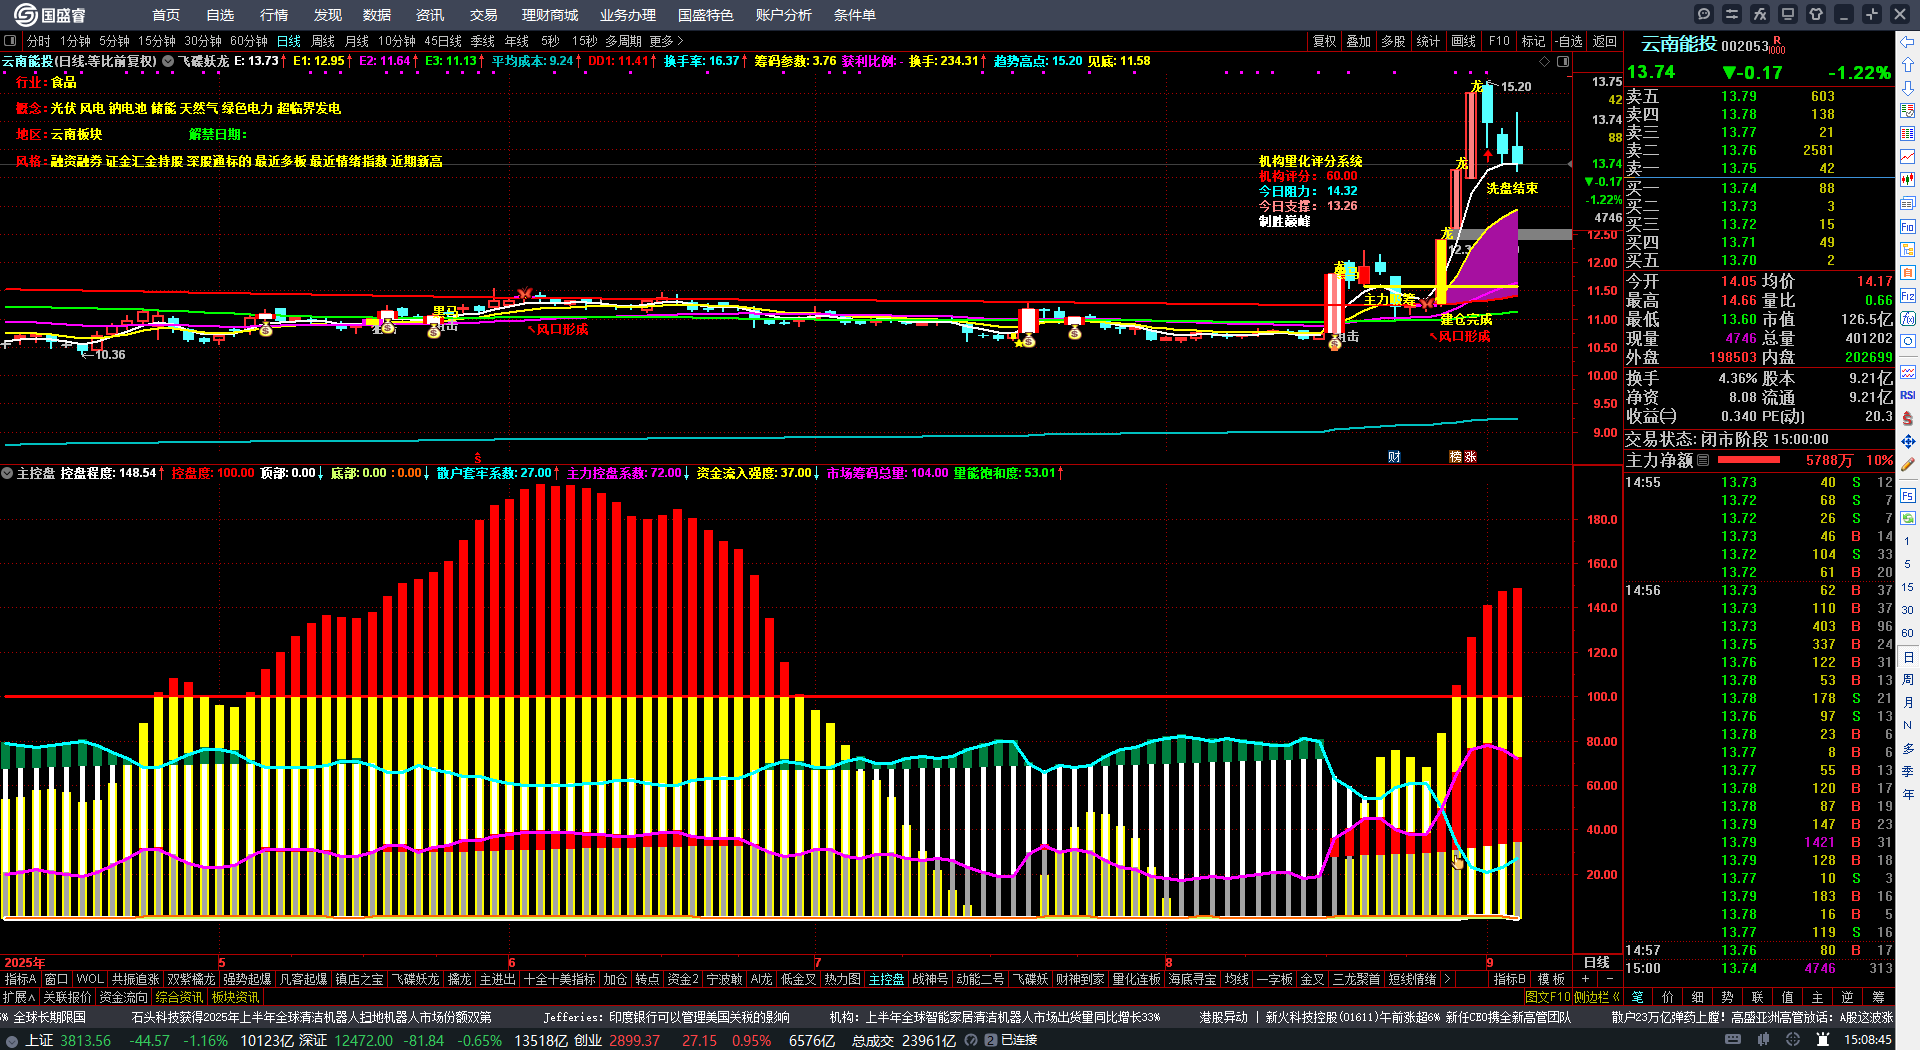
Task: Zoom out chart with - button
Action: click(1609, 979)
